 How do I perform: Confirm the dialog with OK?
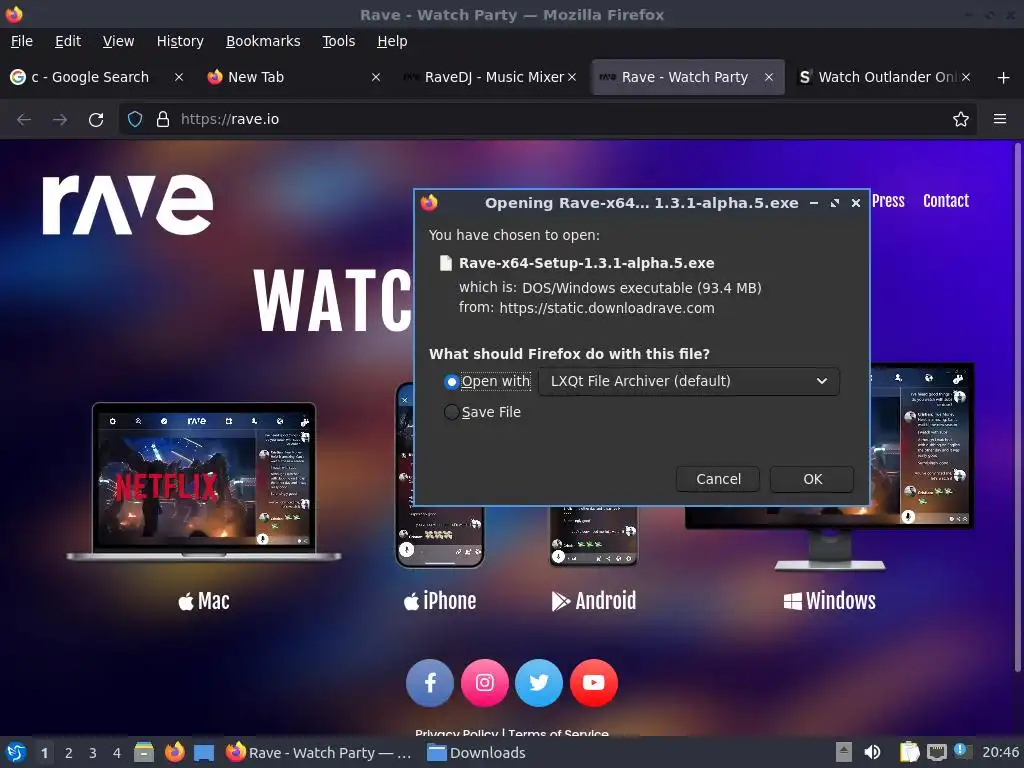tap(812, 479)
